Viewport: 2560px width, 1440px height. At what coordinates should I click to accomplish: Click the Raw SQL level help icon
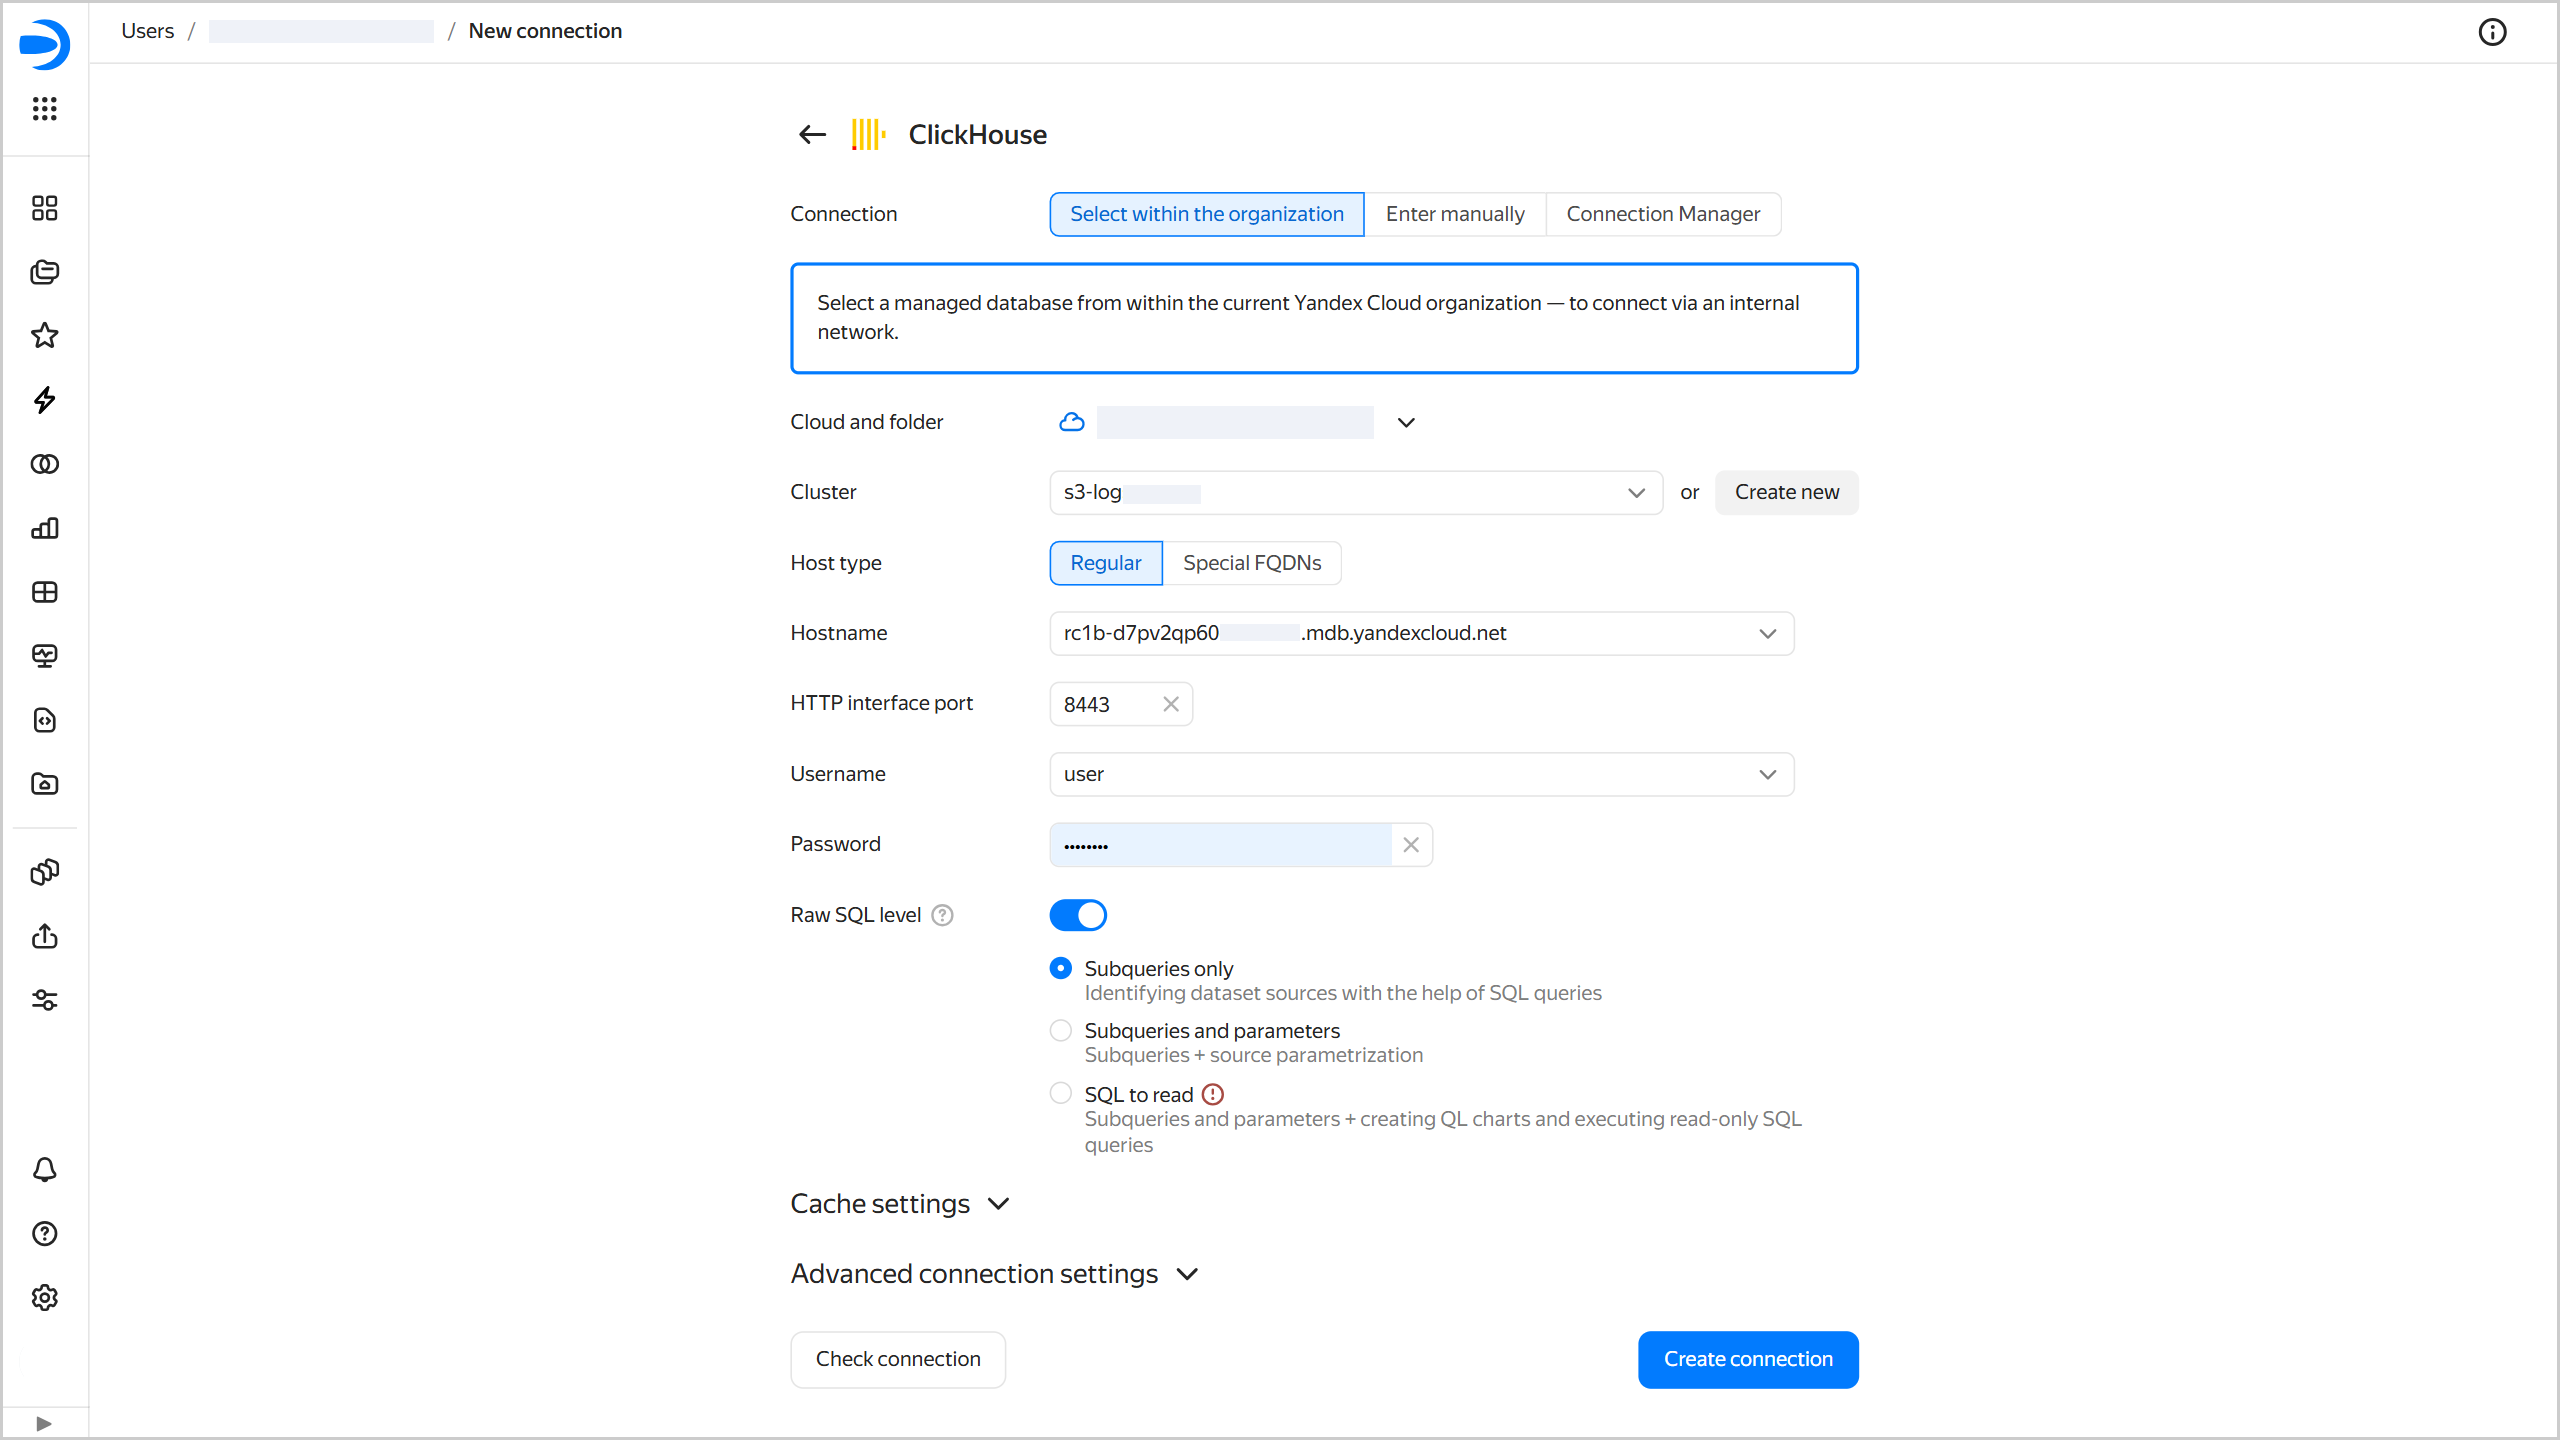coord(942,915)
